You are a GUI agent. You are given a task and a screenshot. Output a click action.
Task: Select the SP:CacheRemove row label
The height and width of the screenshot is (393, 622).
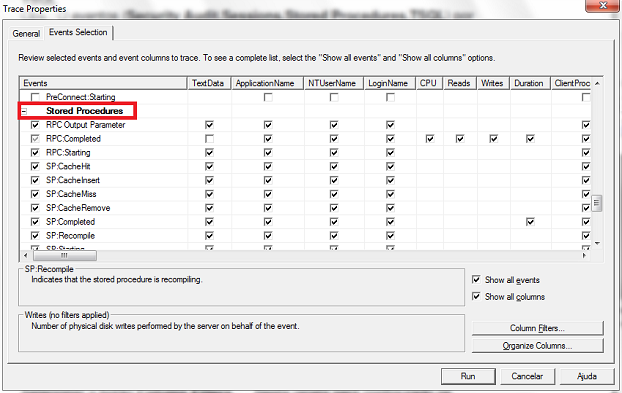pos(78,208)
